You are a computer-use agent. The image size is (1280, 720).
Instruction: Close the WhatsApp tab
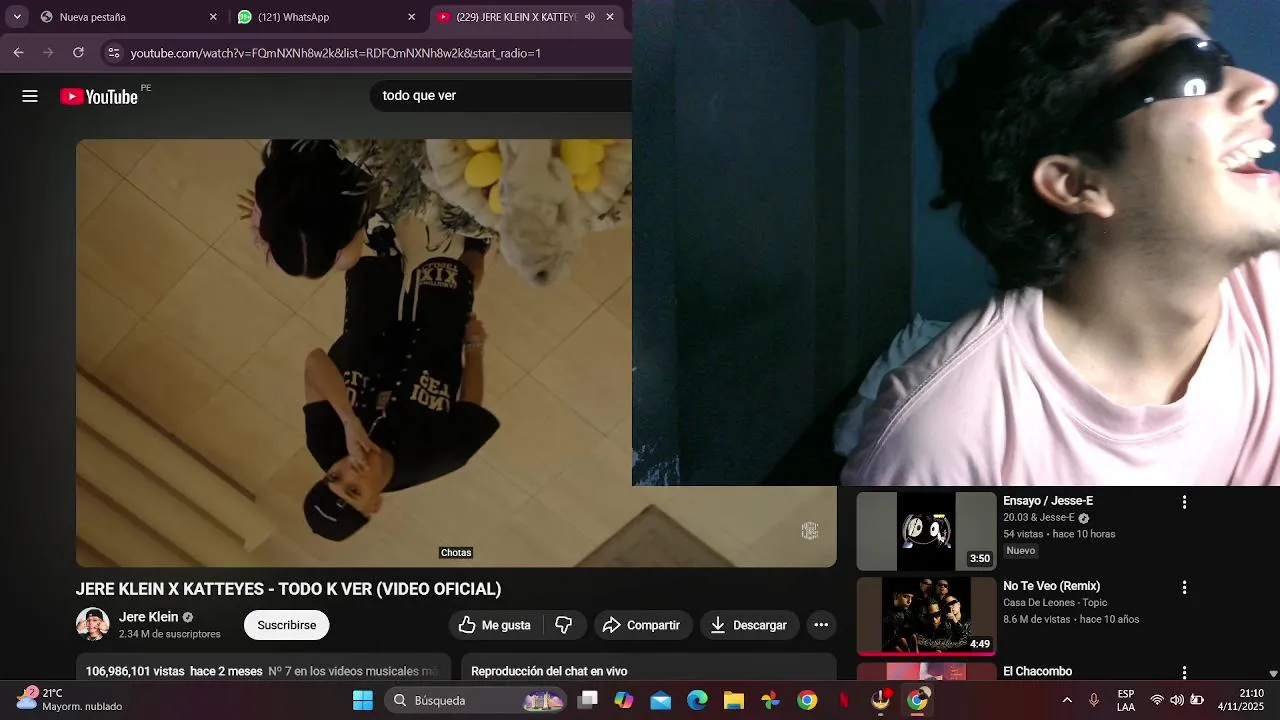(412, 17)
